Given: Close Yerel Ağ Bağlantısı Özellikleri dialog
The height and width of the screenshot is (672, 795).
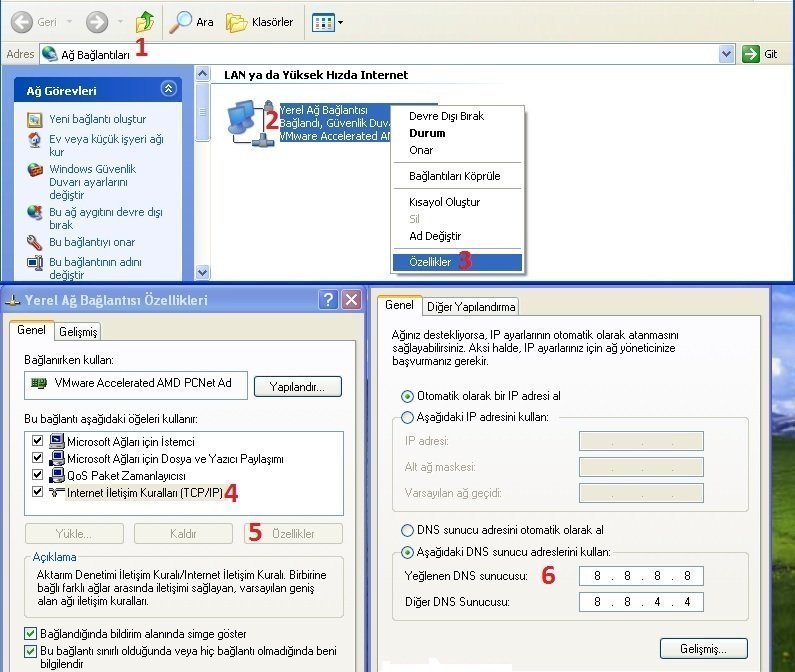Looking at the screenshot, I should (351, 299).
